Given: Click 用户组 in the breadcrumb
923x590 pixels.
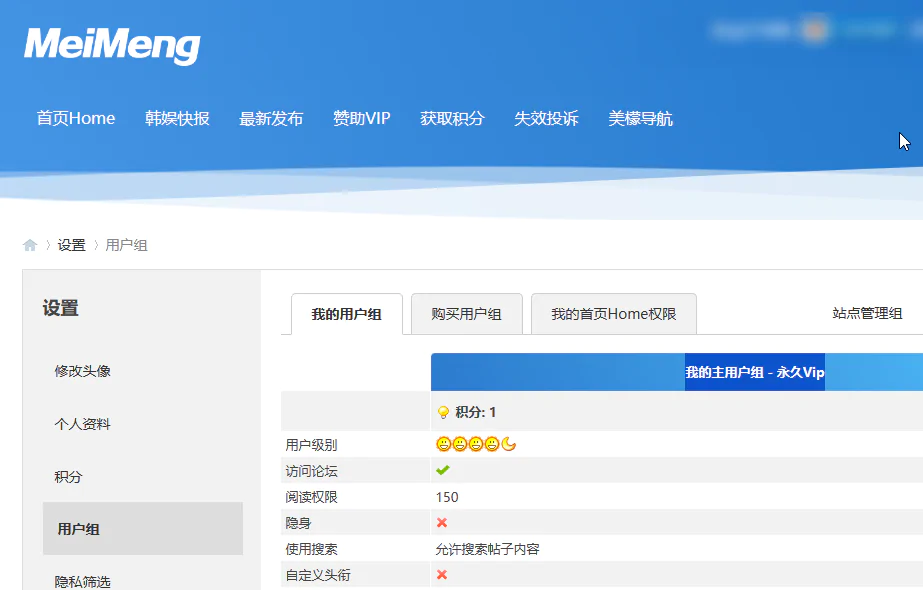Looking at the screenshot, I should [x=127, y=245].
